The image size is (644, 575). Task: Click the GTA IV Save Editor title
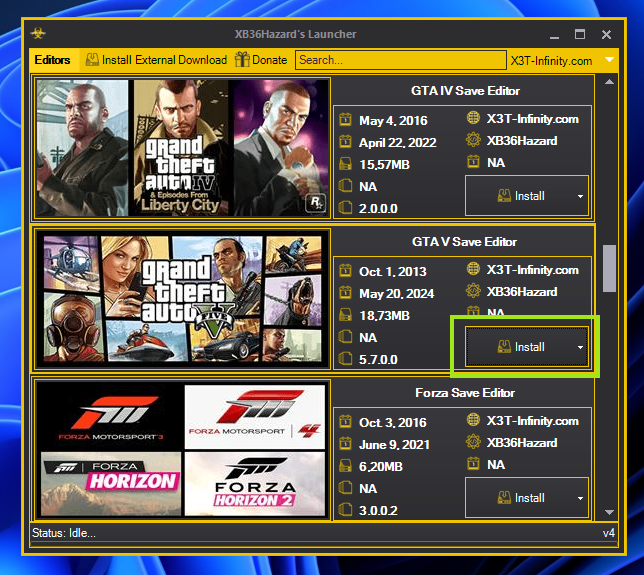tap(465, 91)
